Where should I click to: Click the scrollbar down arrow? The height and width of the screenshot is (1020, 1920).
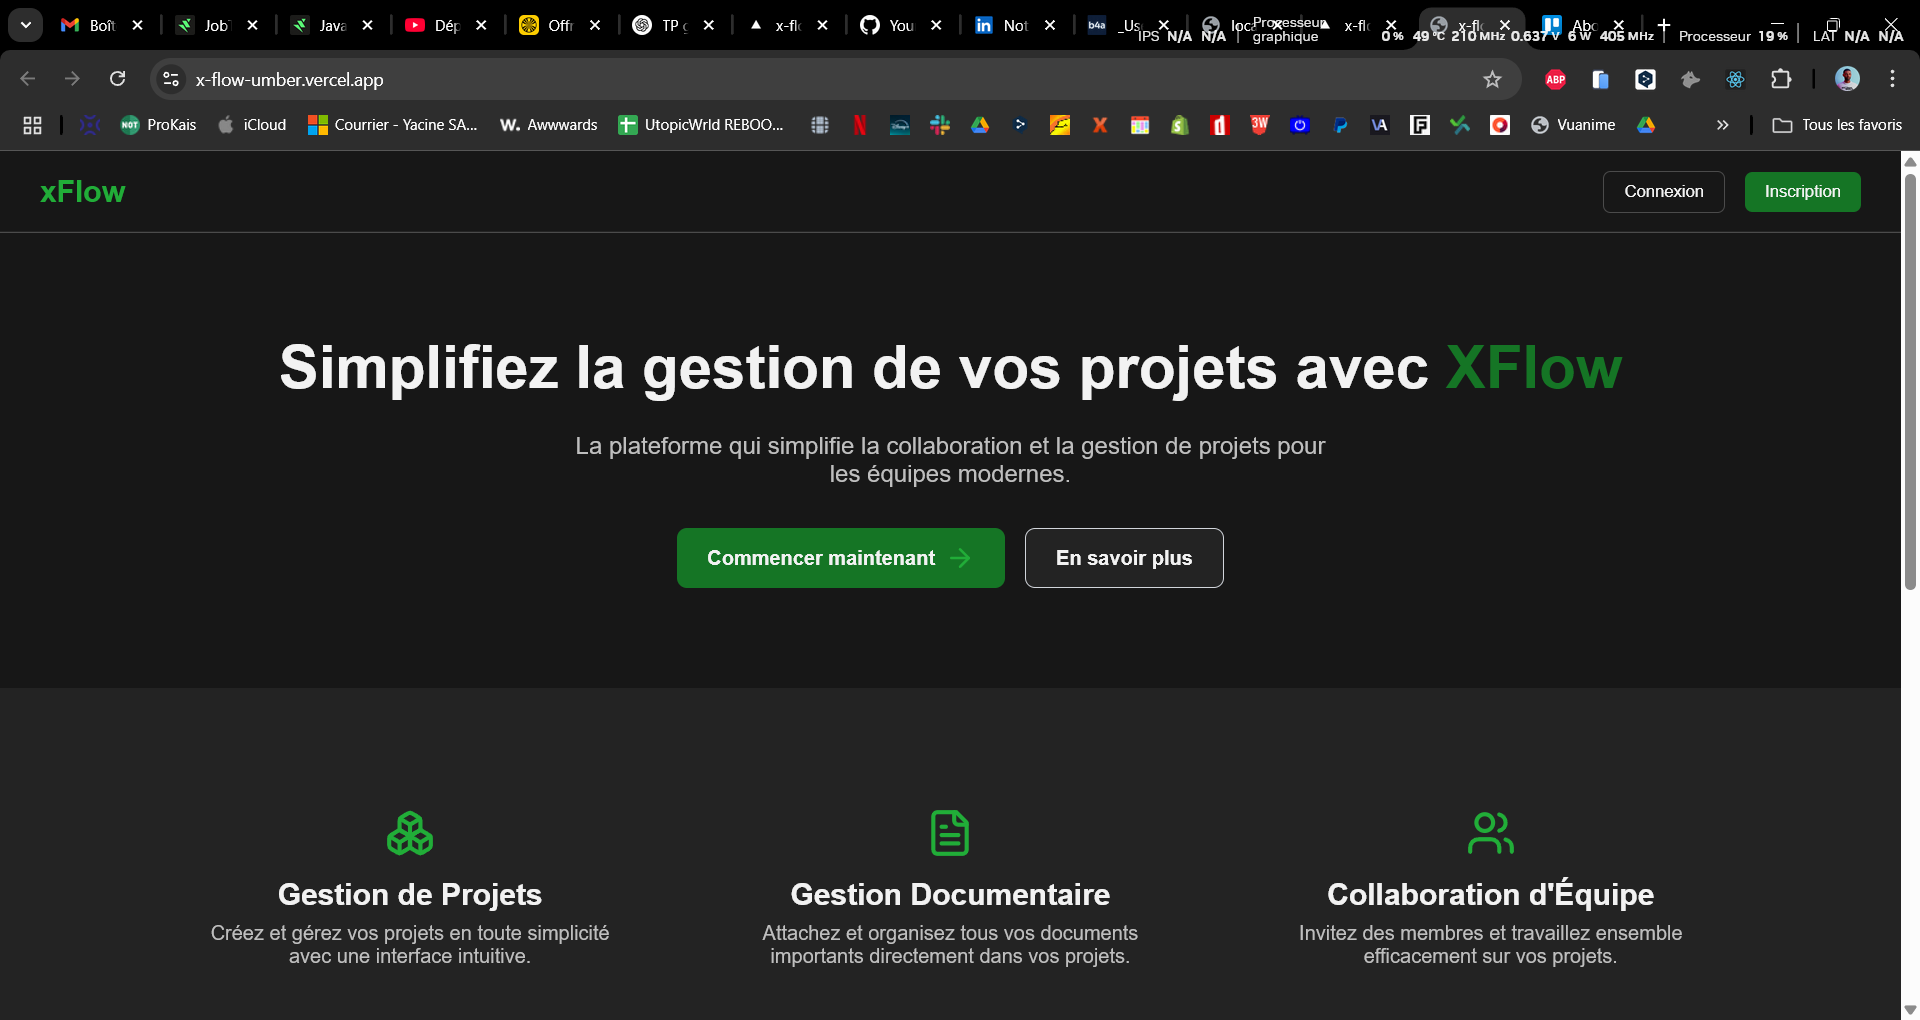coord(1910,1010)
